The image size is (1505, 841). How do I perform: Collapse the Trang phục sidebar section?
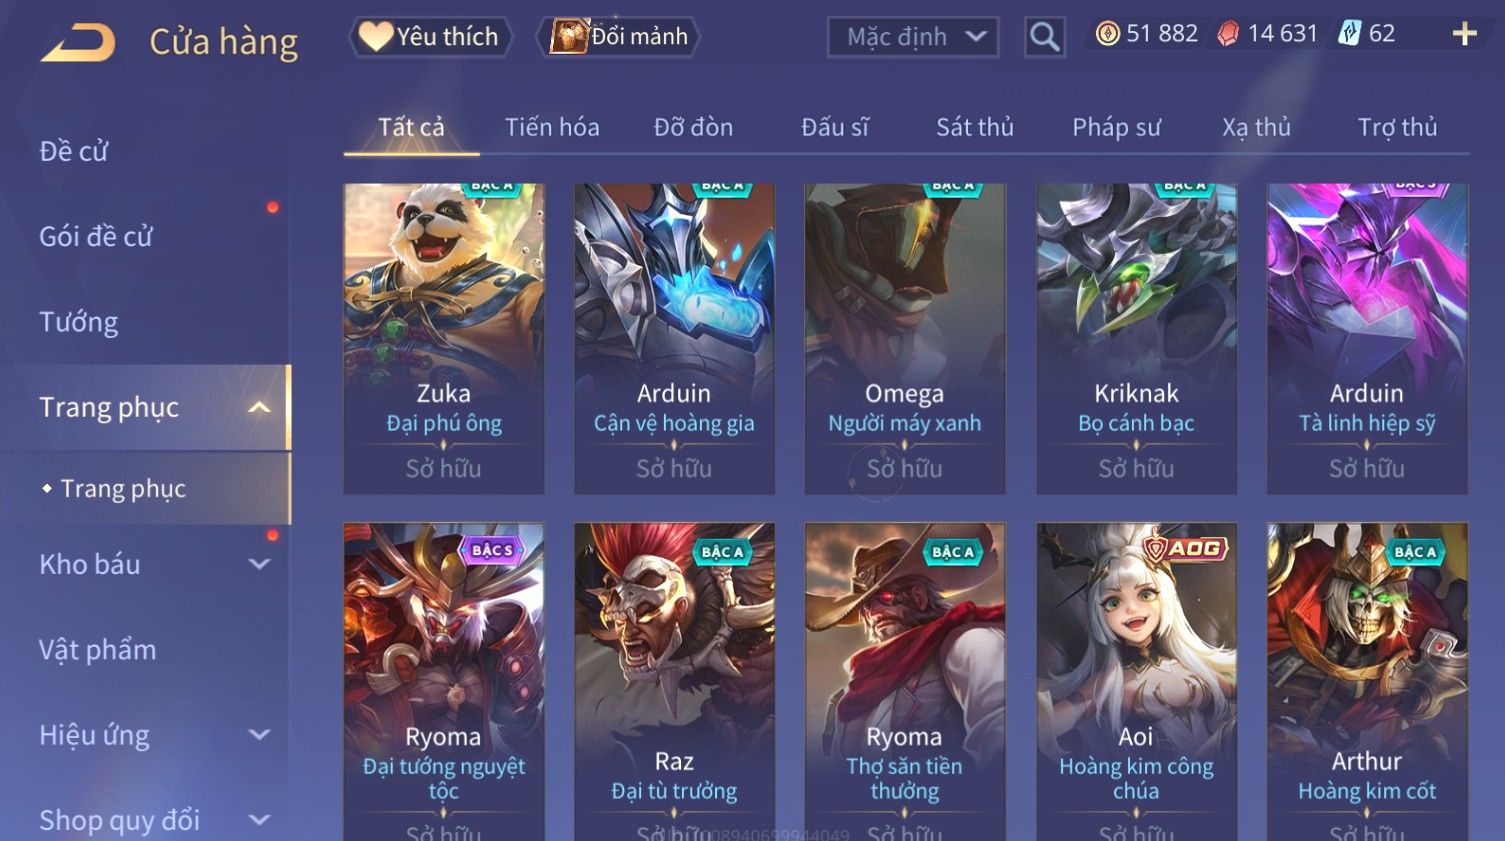click(259, 407)
